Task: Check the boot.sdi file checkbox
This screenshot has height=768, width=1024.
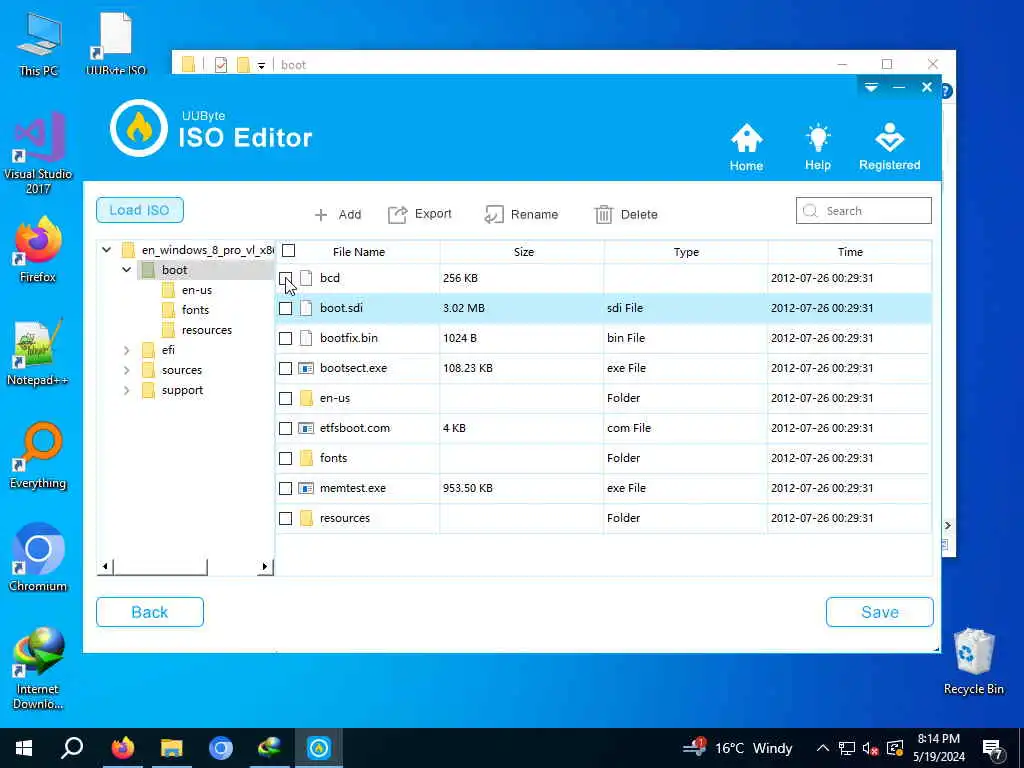Action: pos(285,308)
